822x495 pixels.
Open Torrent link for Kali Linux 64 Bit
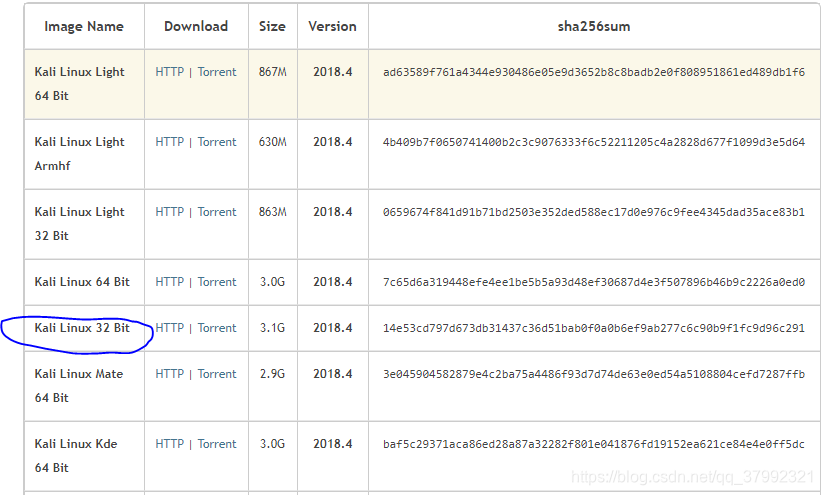(x=217, y=282)
